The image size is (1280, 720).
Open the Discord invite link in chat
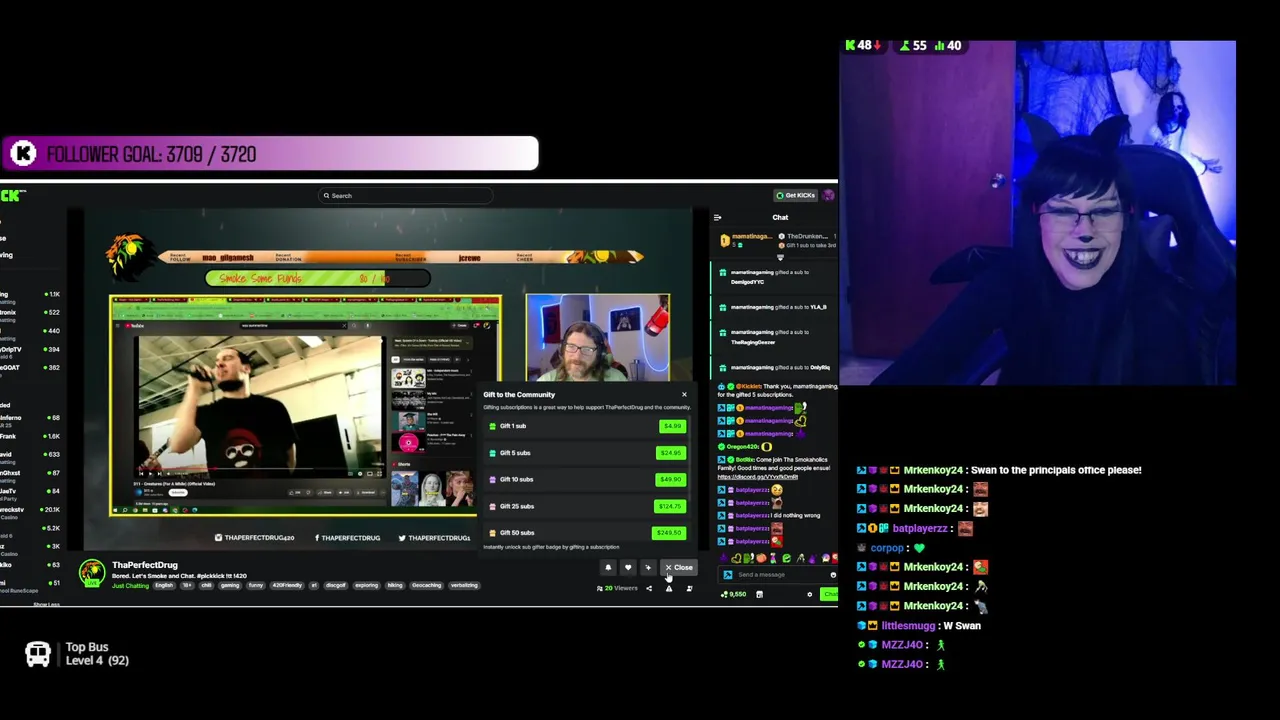(757, 477)
